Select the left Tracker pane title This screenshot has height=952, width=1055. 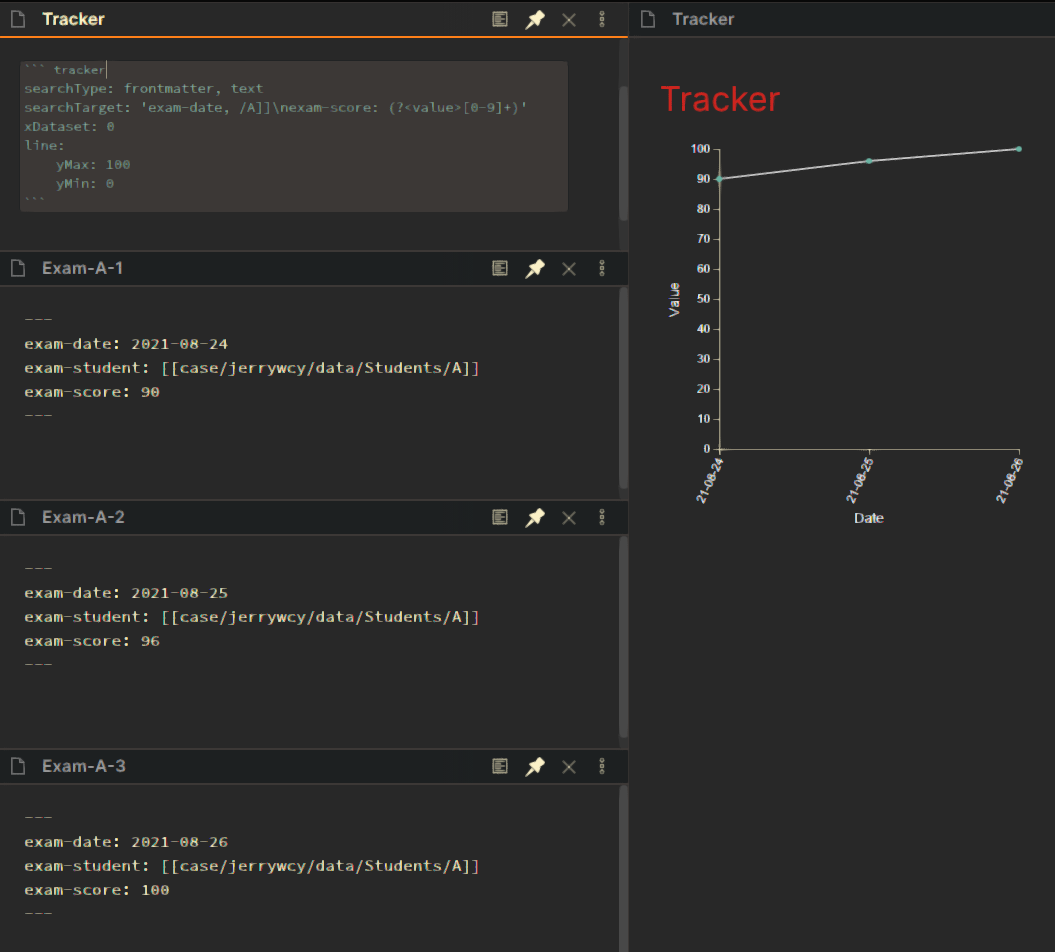(73, 20)
